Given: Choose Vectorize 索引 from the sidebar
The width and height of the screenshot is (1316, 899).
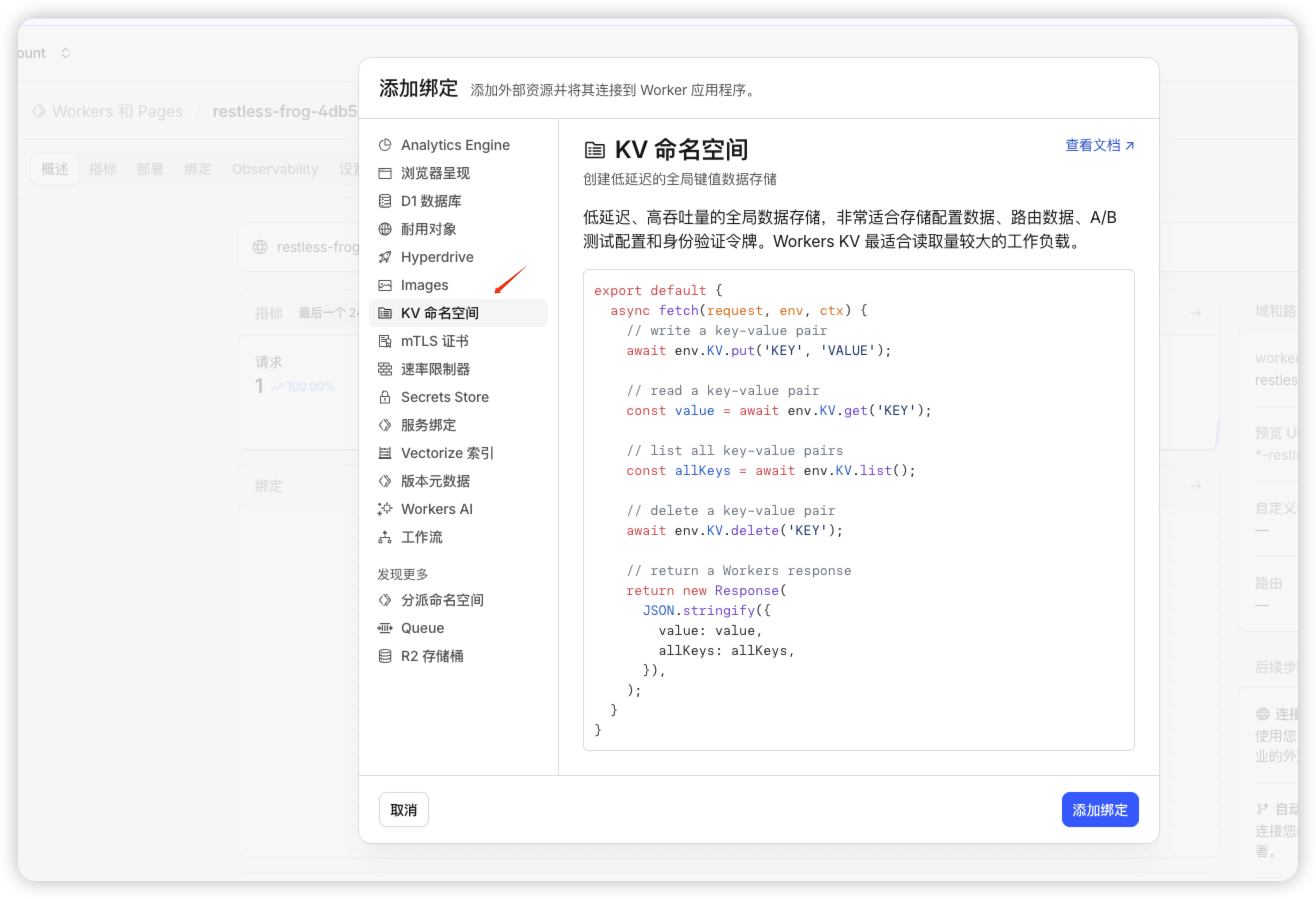Looking at the screenshot, I should (x=447, y=453).
